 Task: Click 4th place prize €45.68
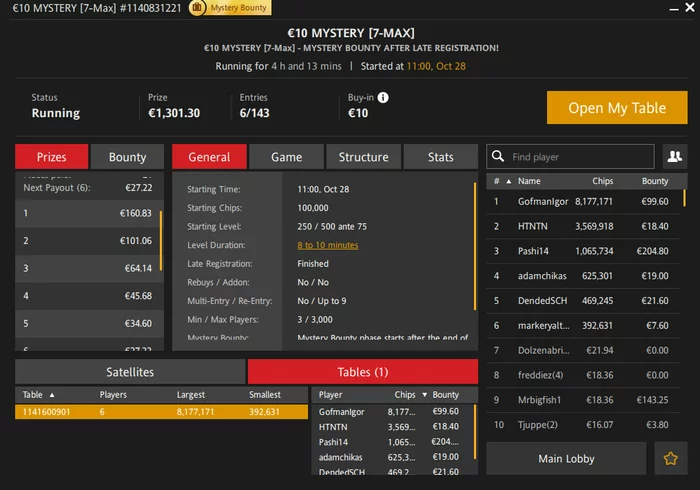coord(89,296)
